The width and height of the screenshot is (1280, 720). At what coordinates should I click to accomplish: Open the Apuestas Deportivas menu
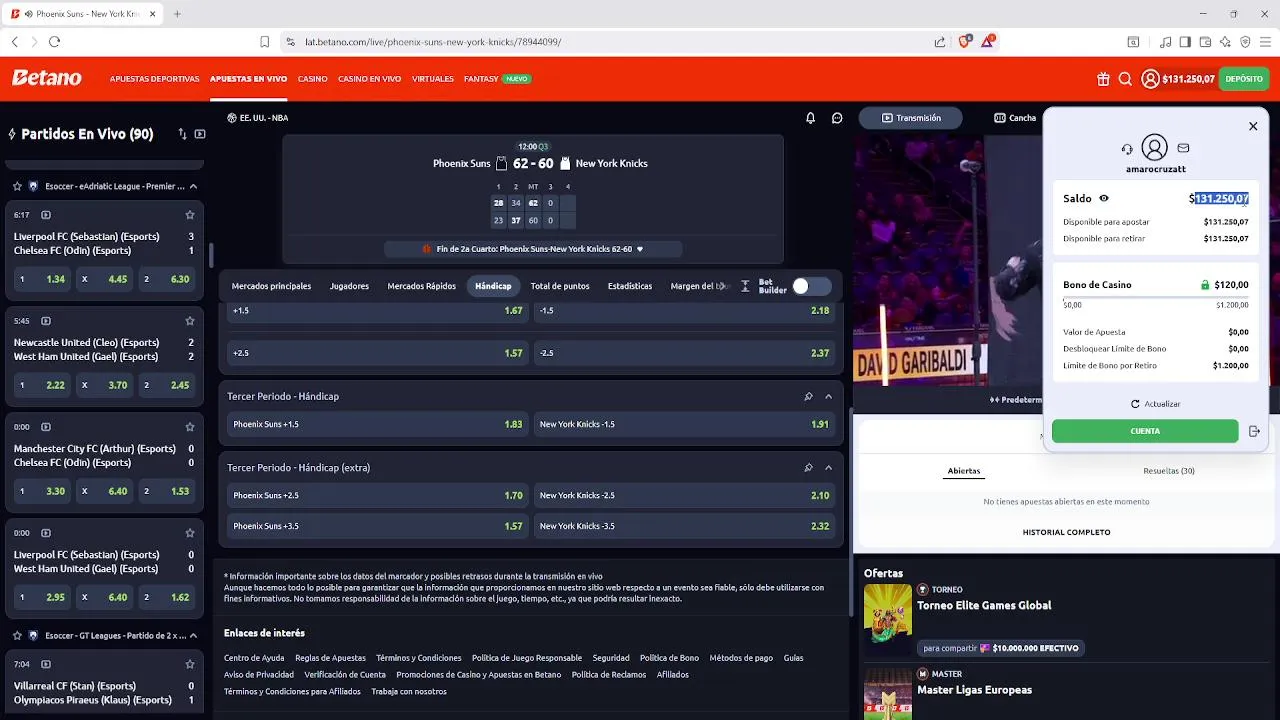(155, 79)
